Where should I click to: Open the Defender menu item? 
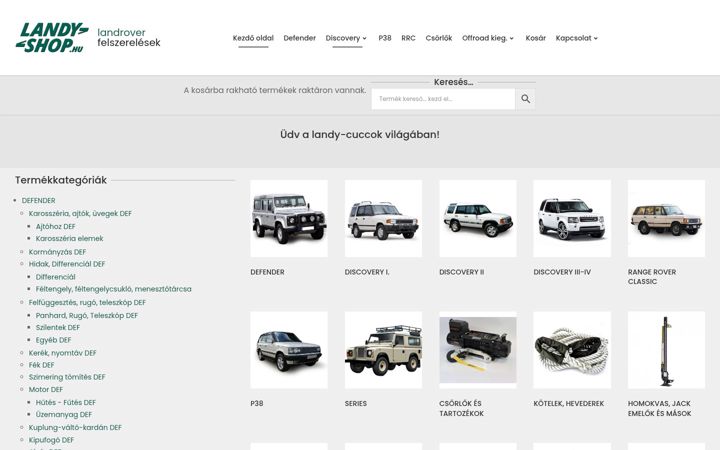(x=299, y=38)
